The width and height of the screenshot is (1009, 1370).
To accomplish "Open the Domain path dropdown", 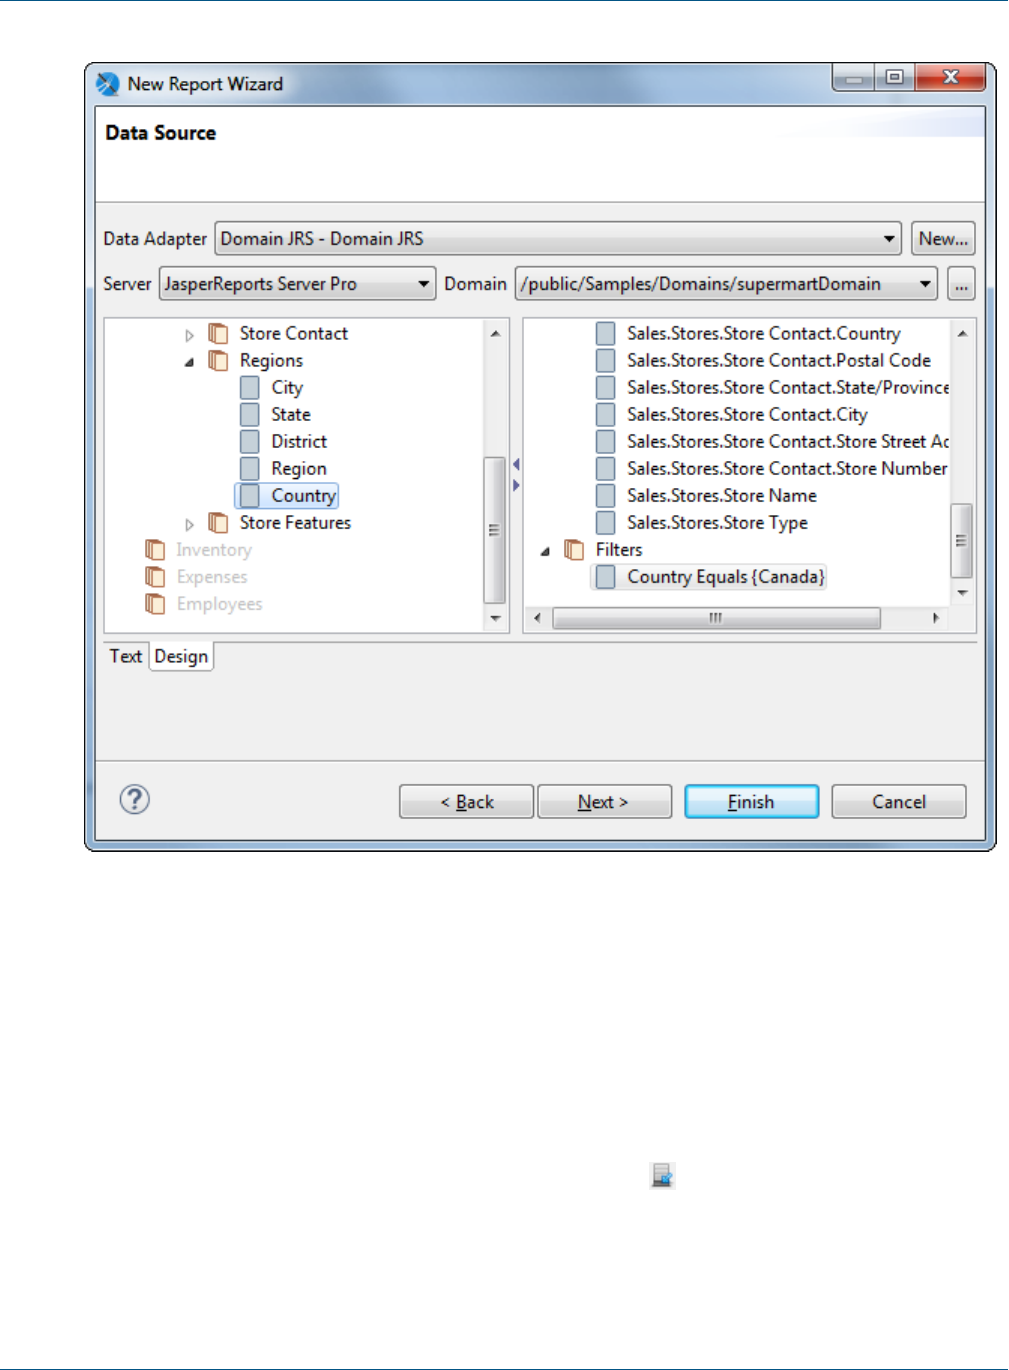I will coord(926,284).
